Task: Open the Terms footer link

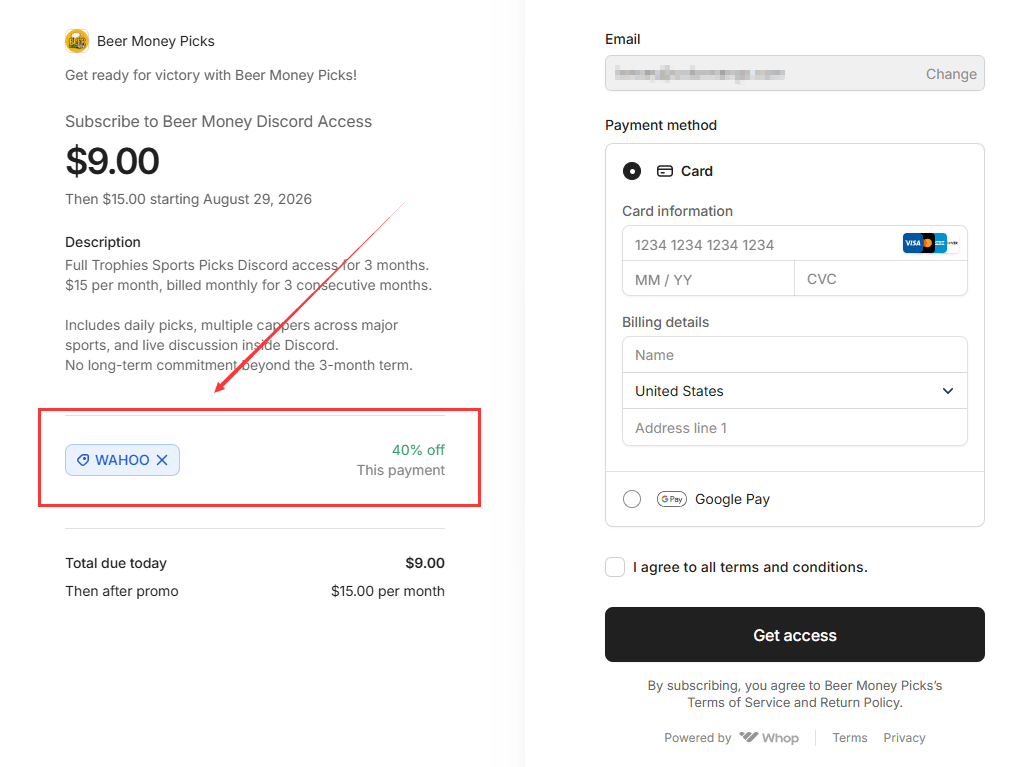Action: coord(850,737)
